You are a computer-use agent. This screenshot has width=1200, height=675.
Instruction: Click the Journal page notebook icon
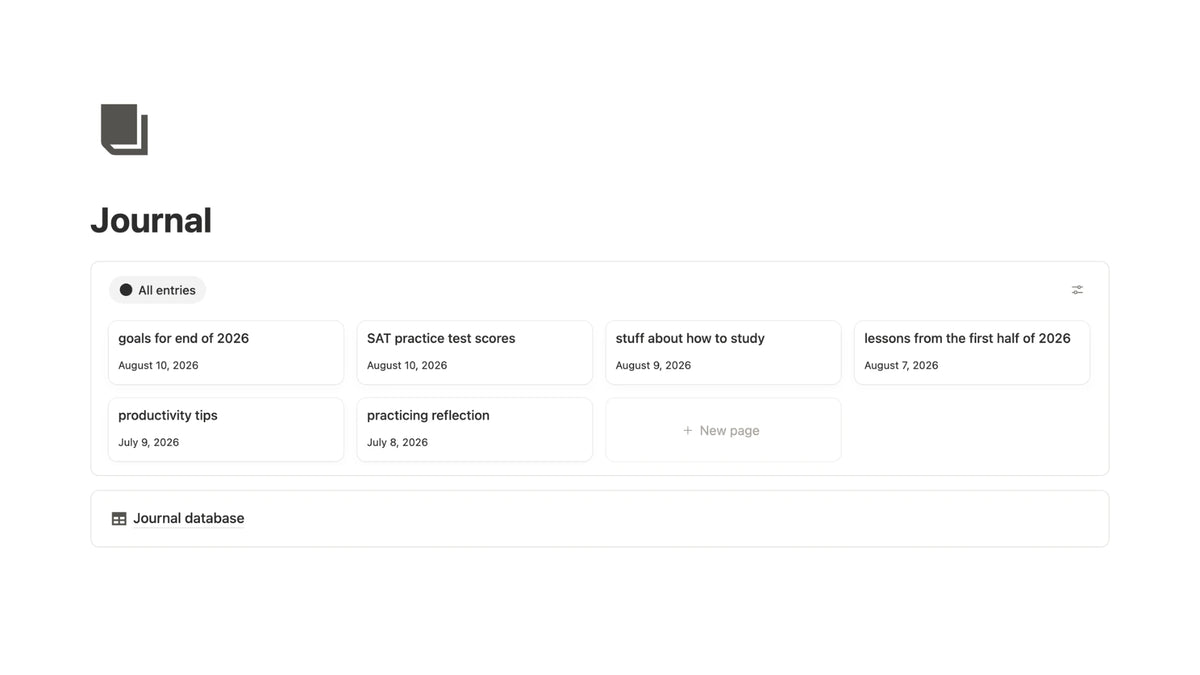coord(124,129)
